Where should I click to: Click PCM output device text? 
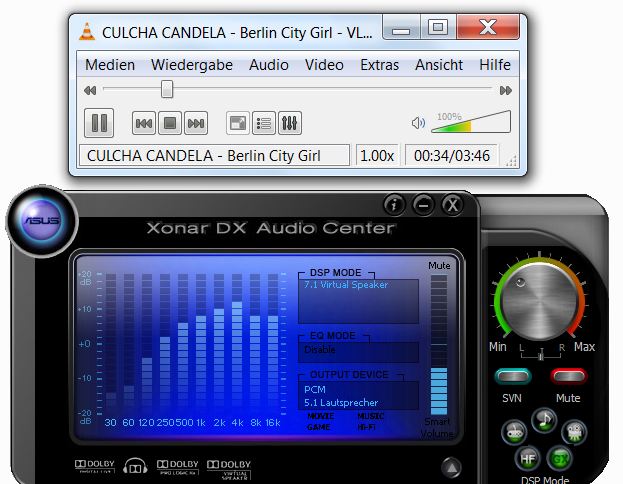point(315,389)
